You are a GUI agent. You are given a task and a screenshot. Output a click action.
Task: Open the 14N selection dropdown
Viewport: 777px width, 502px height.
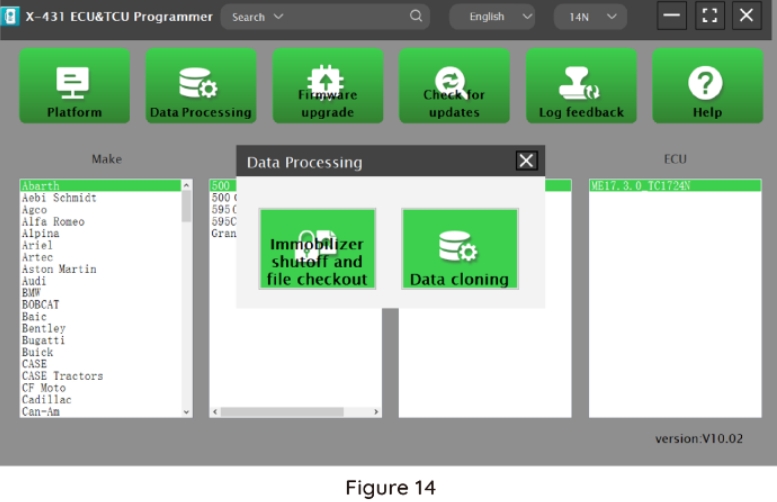(x=590, y=17)
